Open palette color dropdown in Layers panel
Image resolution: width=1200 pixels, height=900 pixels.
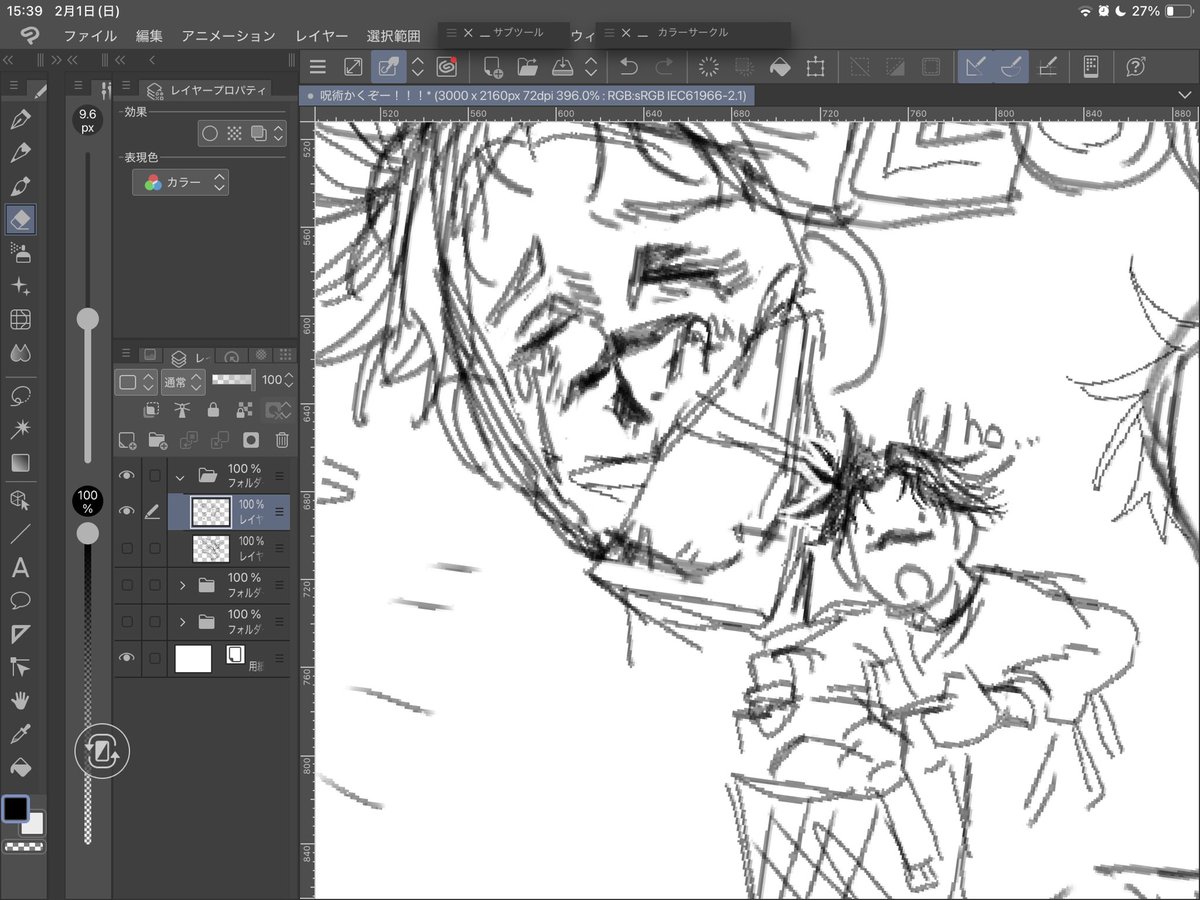pyautogui.click(x=136, y=381)
